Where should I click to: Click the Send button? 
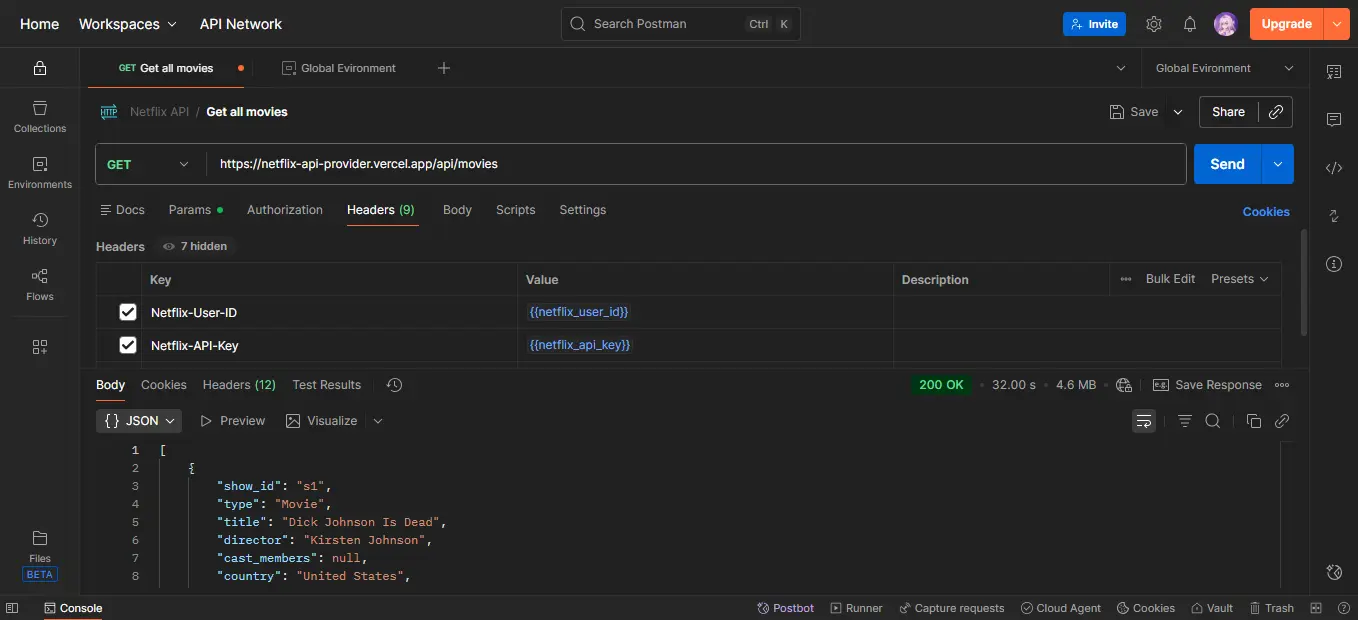pyautogui.click(x=1226, y=163)
